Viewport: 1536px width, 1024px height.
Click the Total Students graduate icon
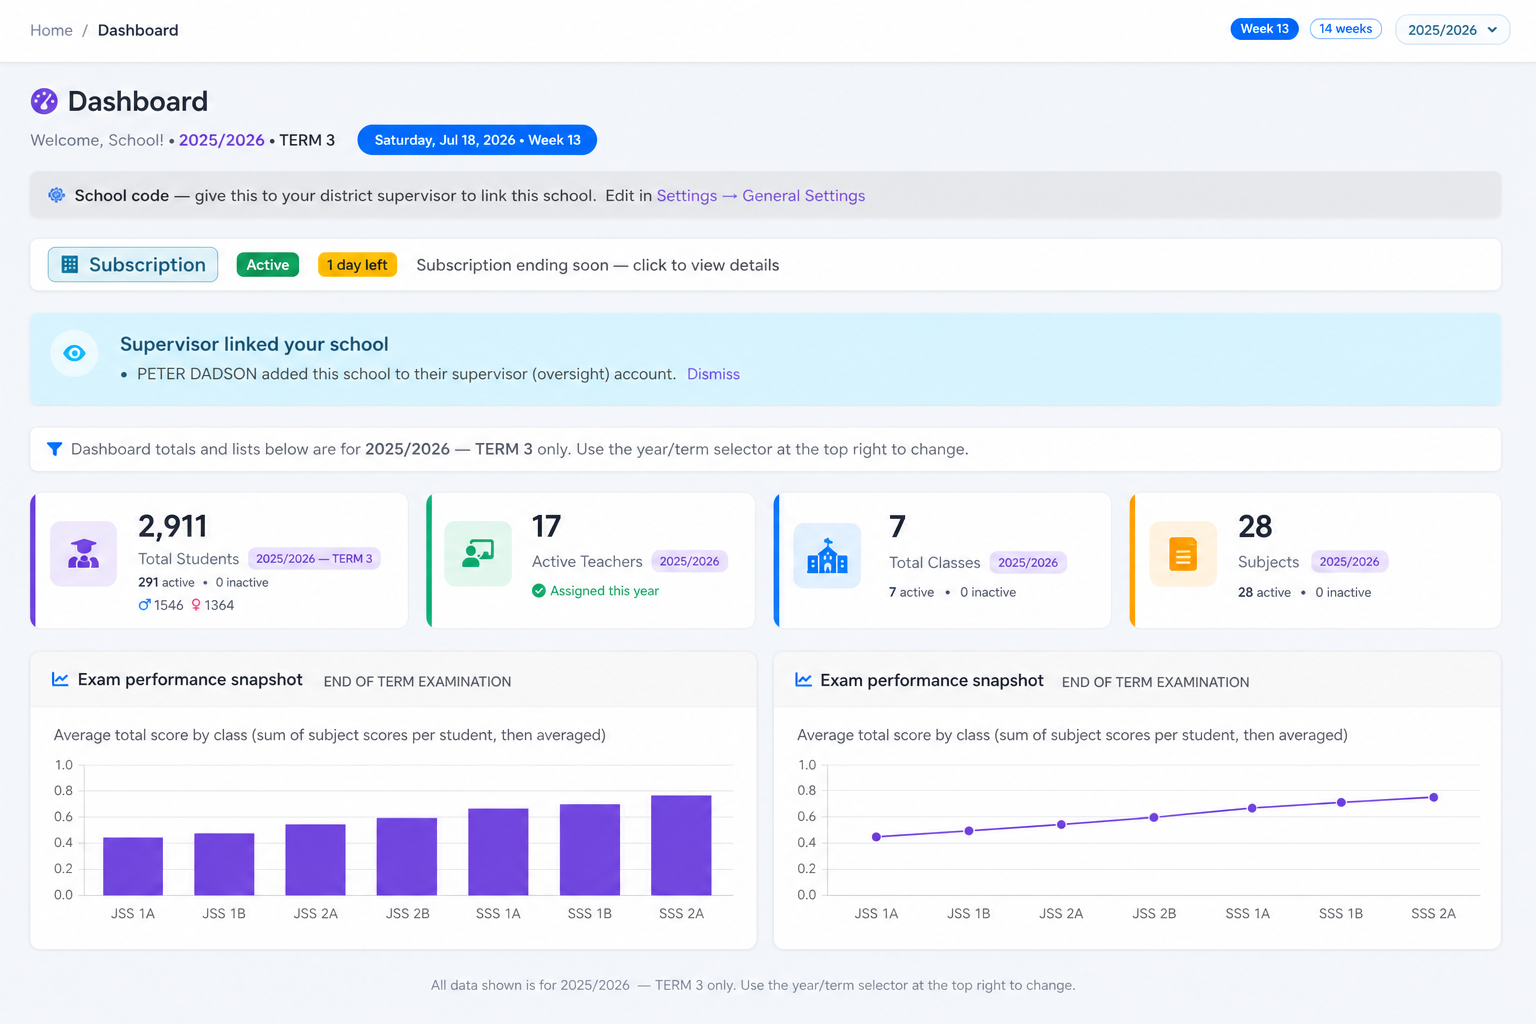pos(83,553)
